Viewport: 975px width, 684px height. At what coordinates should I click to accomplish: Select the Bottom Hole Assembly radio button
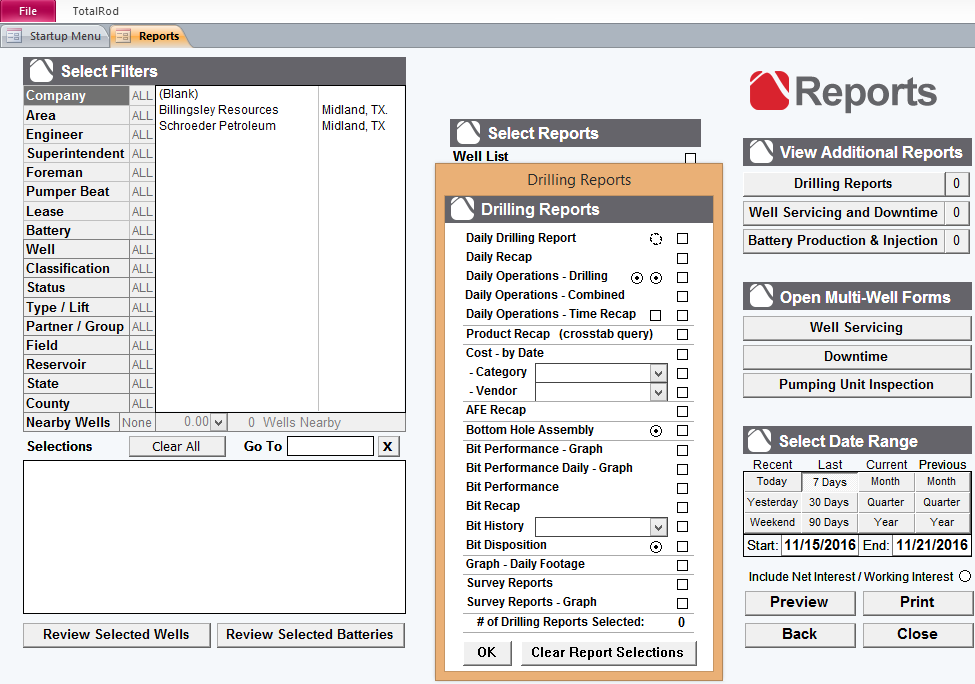click(656, 431)
